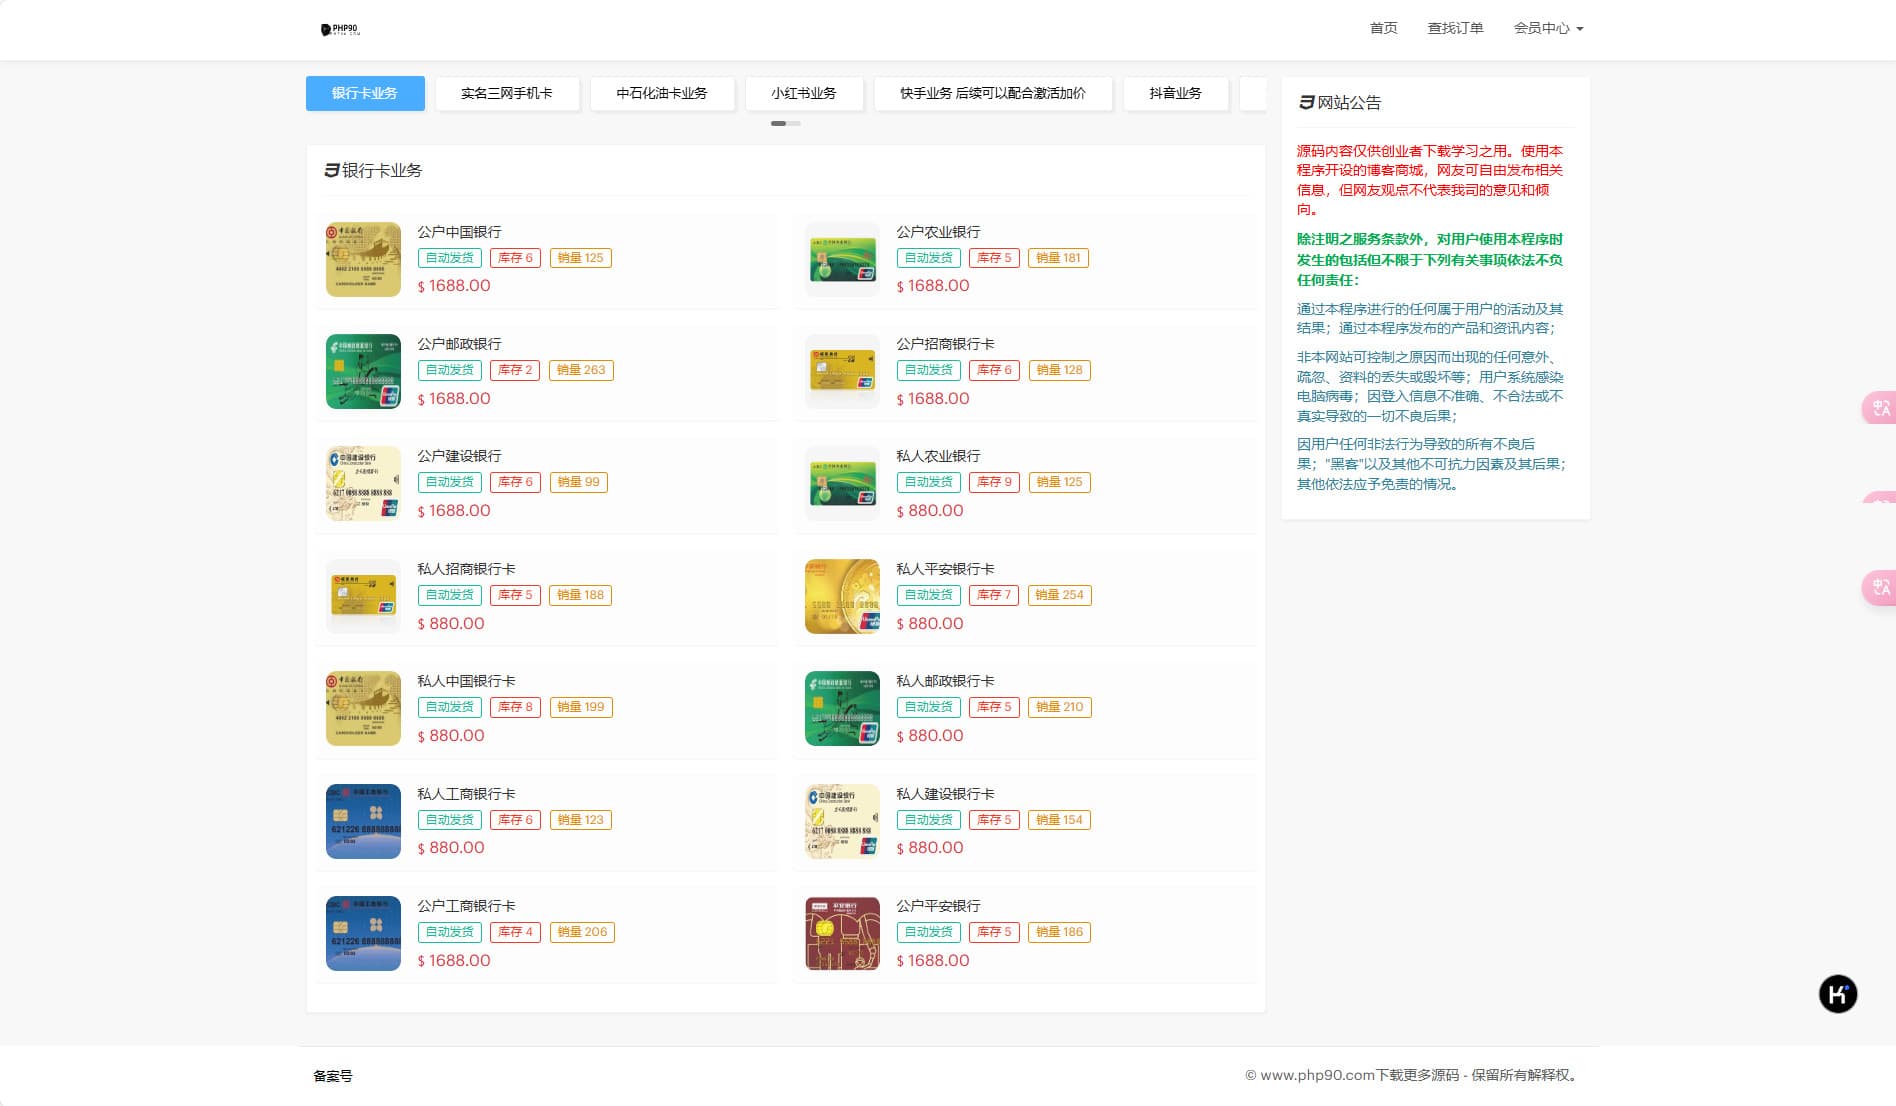The image size is (1896, 1106).
Task: Open the 公户中国银行 card thumbnail
Action: pos(363,259)
